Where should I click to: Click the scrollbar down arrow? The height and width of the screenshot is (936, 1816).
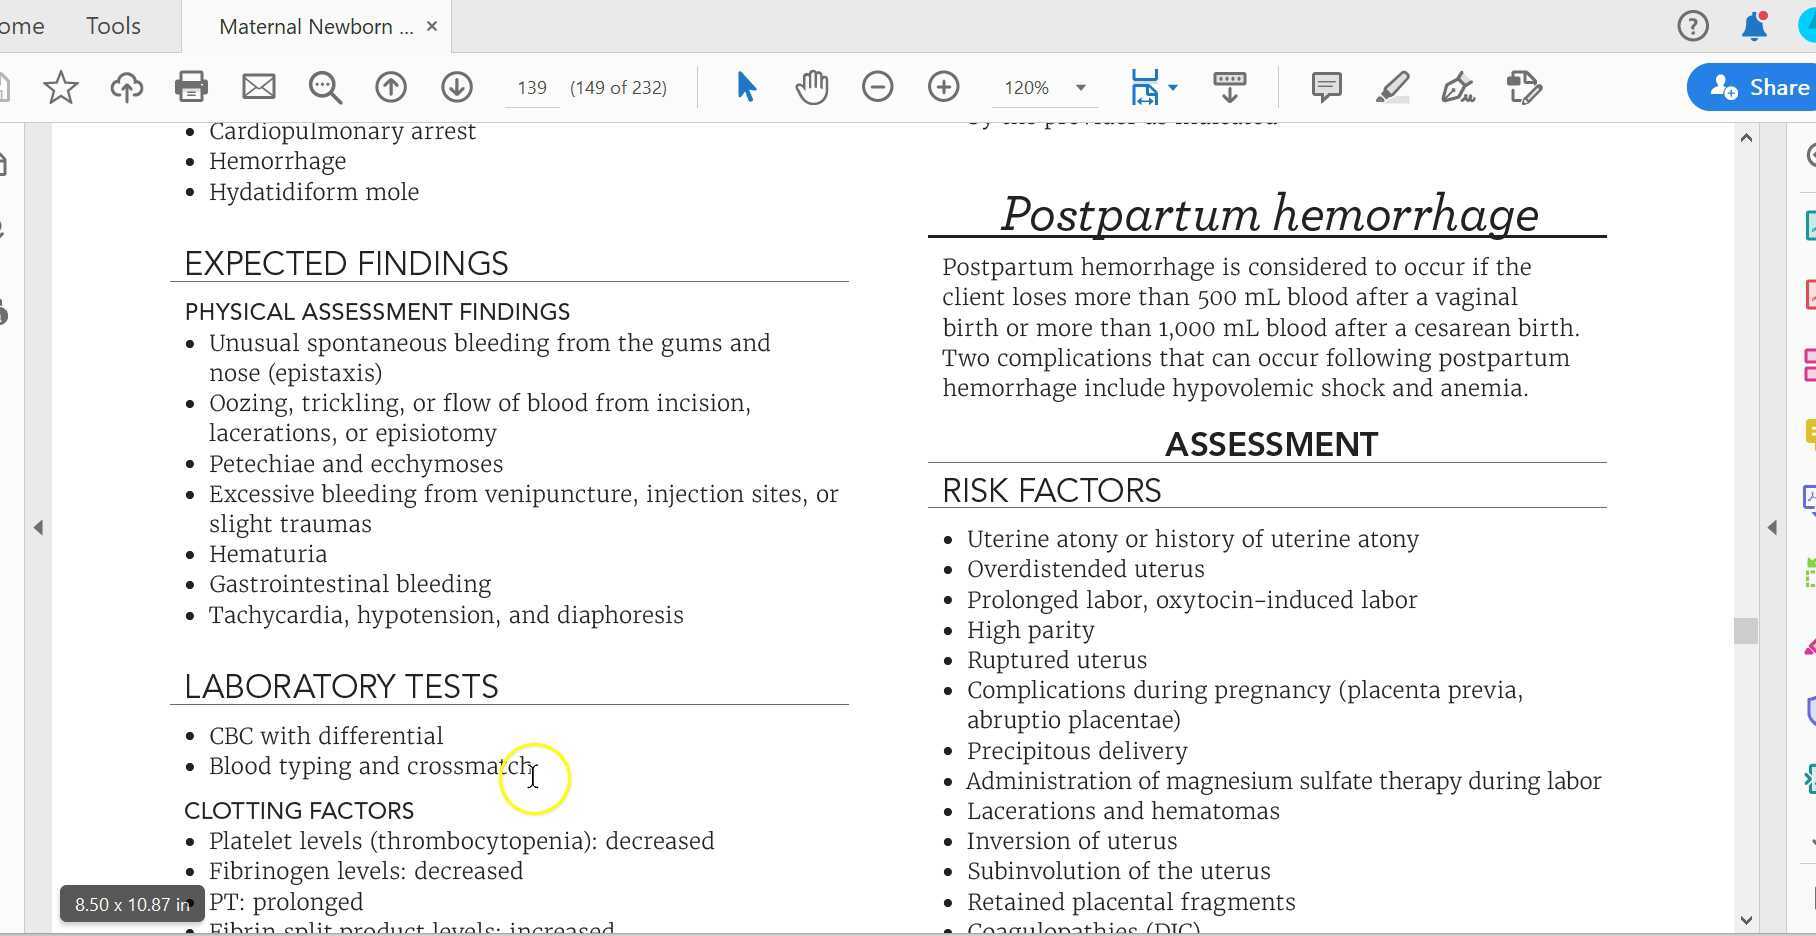[1746, 920]
